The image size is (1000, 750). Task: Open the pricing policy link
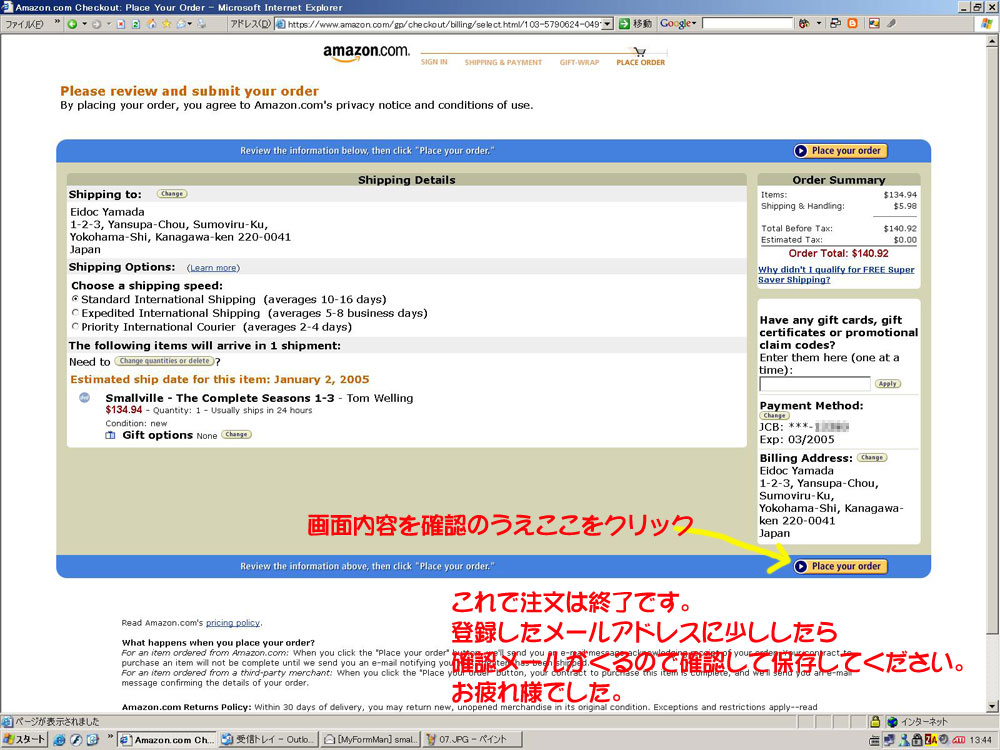[233, 623]
